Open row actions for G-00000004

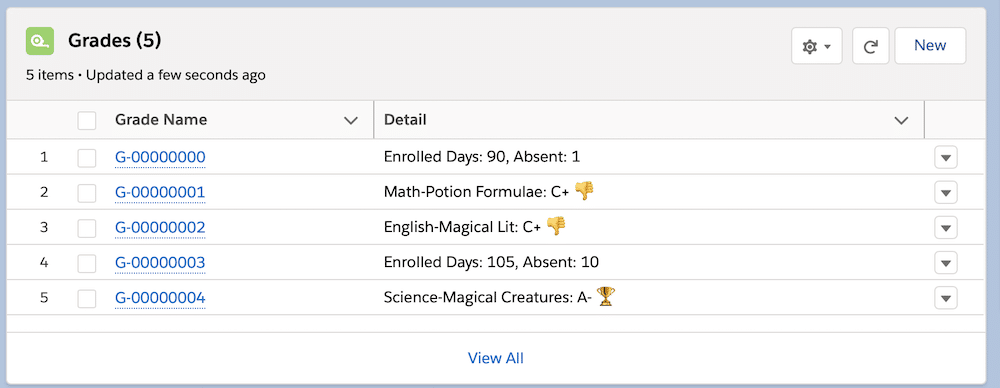946,297
